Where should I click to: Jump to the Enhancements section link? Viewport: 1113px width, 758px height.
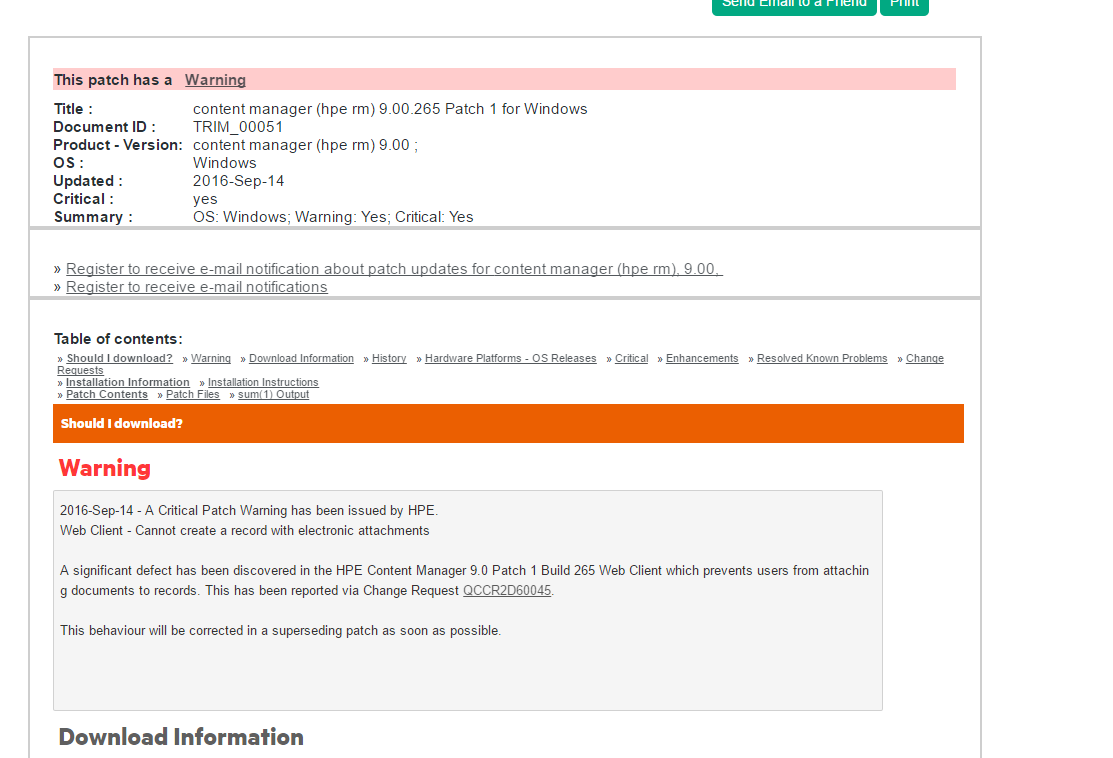(702, 358)
